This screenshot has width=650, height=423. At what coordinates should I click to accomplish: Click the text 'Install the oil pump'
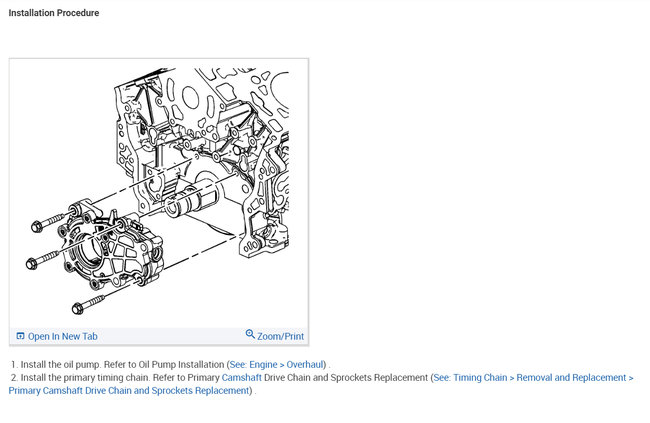[61, 365]
